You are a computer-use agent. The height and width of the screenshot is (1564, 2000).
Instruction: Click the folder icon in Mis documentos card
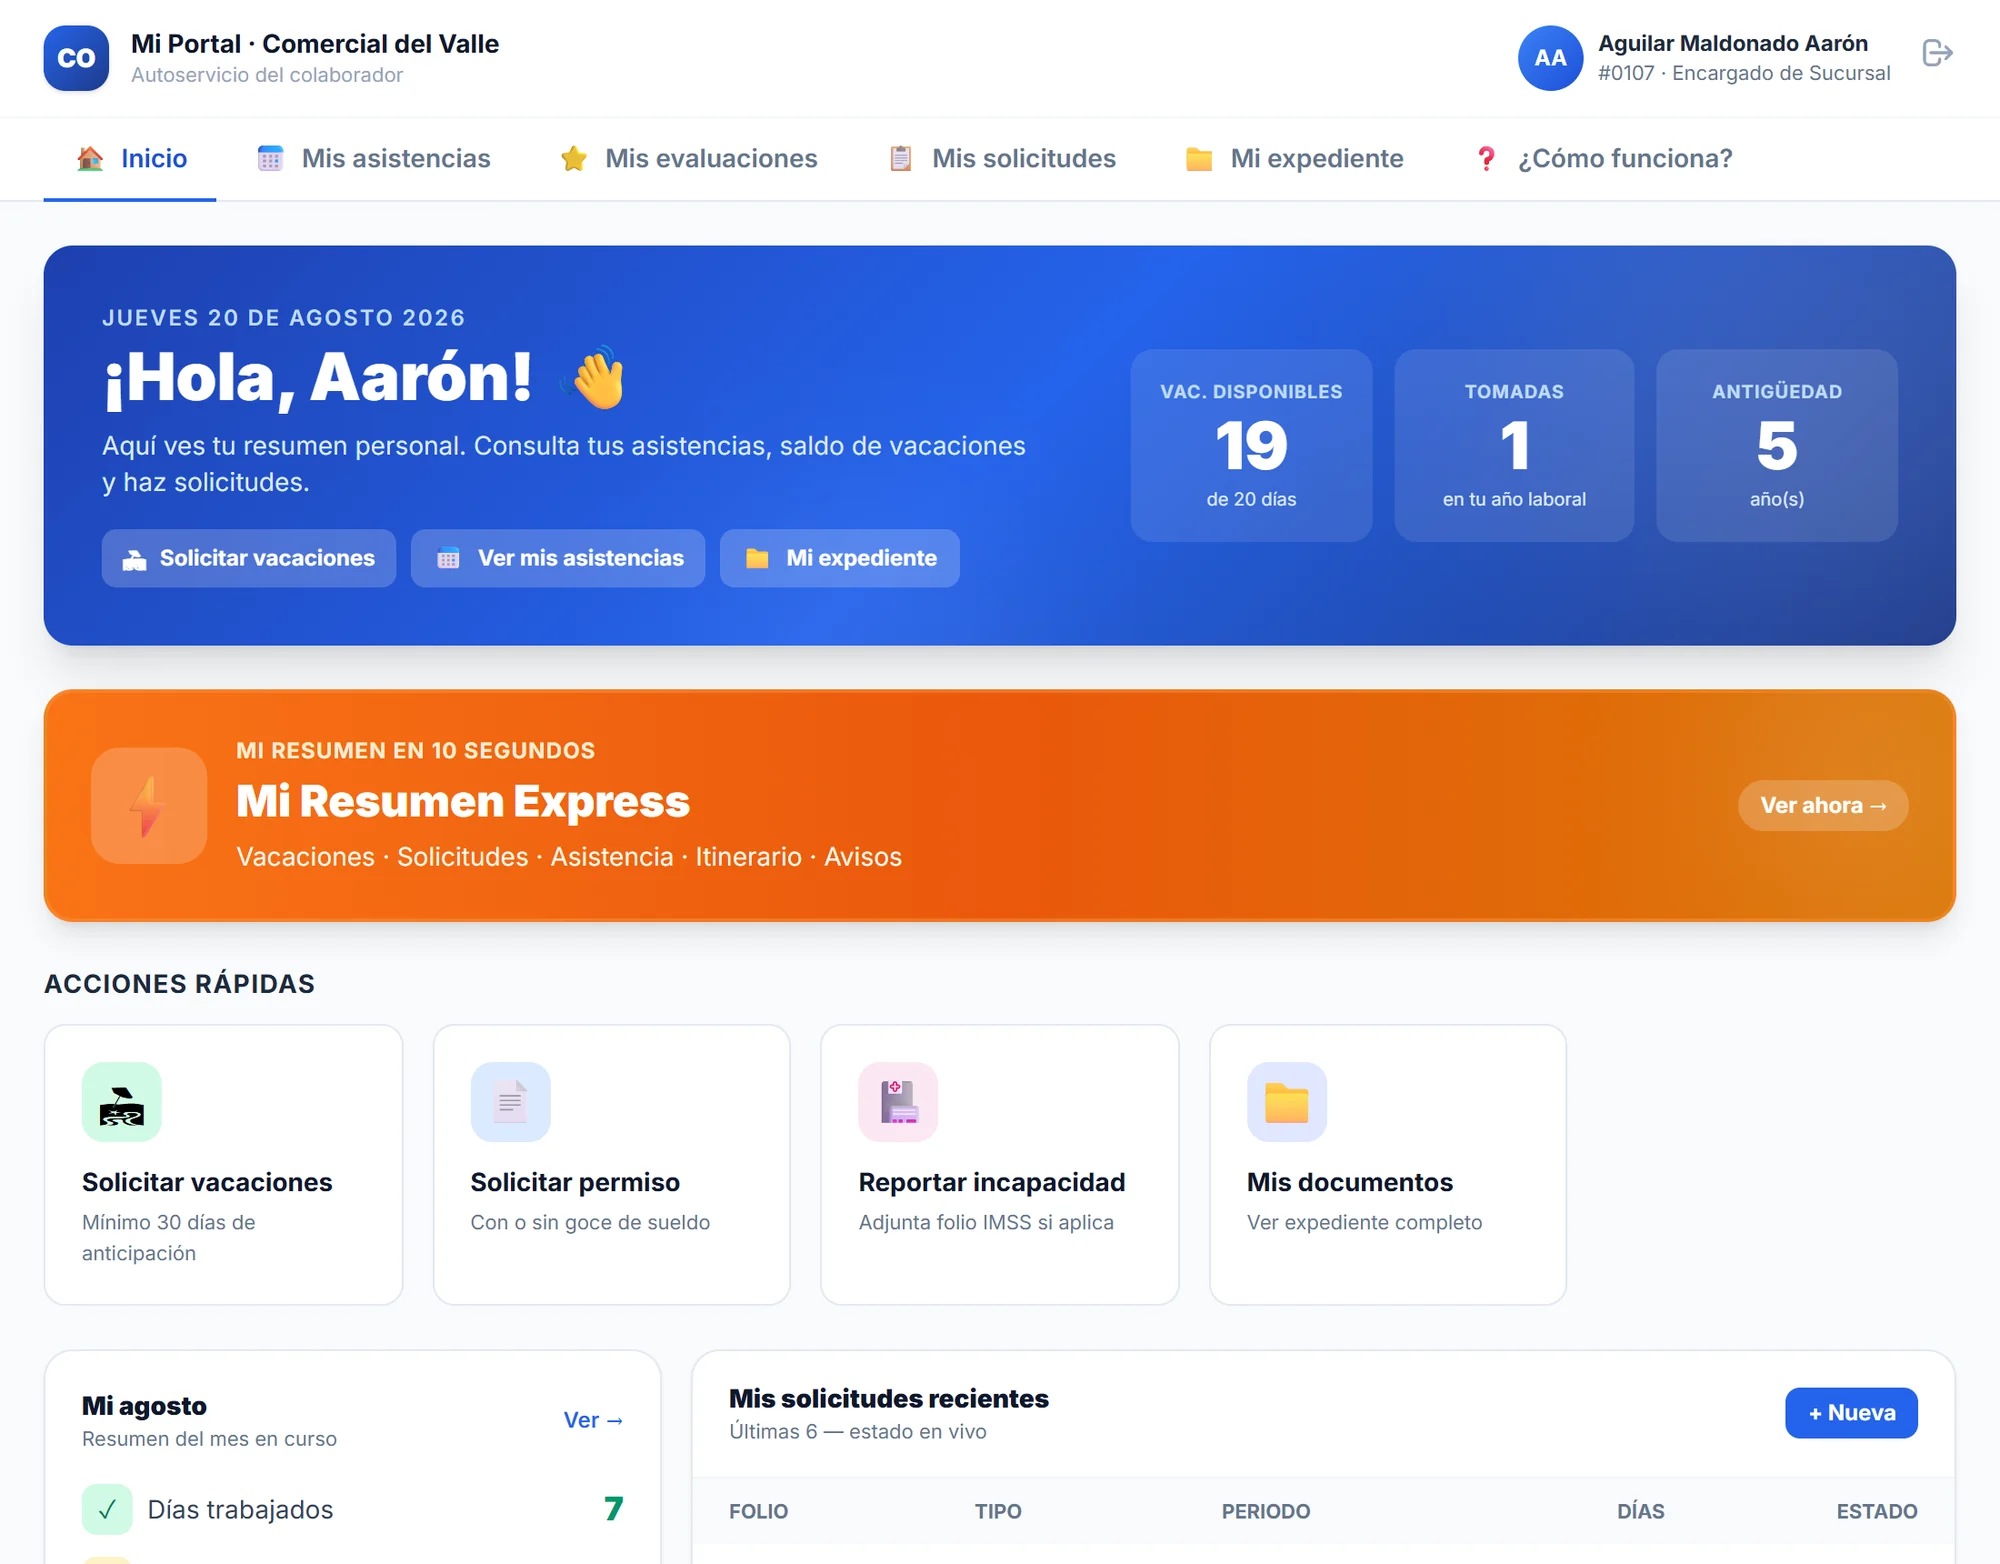tap(1287, 1102)
